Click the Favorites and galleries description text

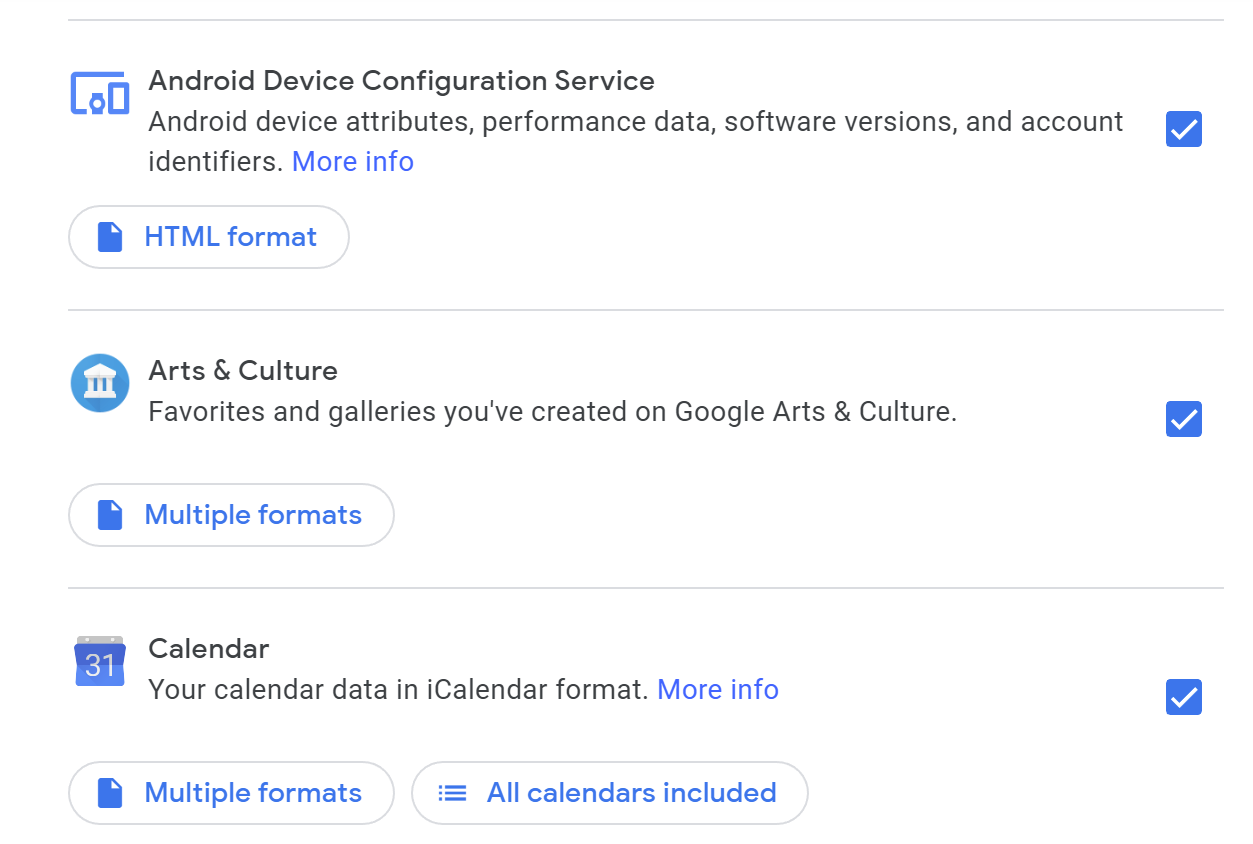552,412
